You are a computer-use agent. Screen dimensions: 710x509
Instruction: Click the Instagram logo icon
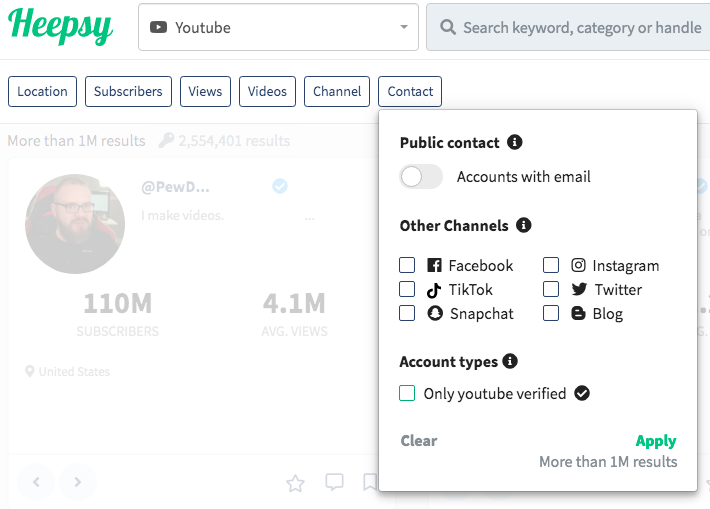click(578, 265)
